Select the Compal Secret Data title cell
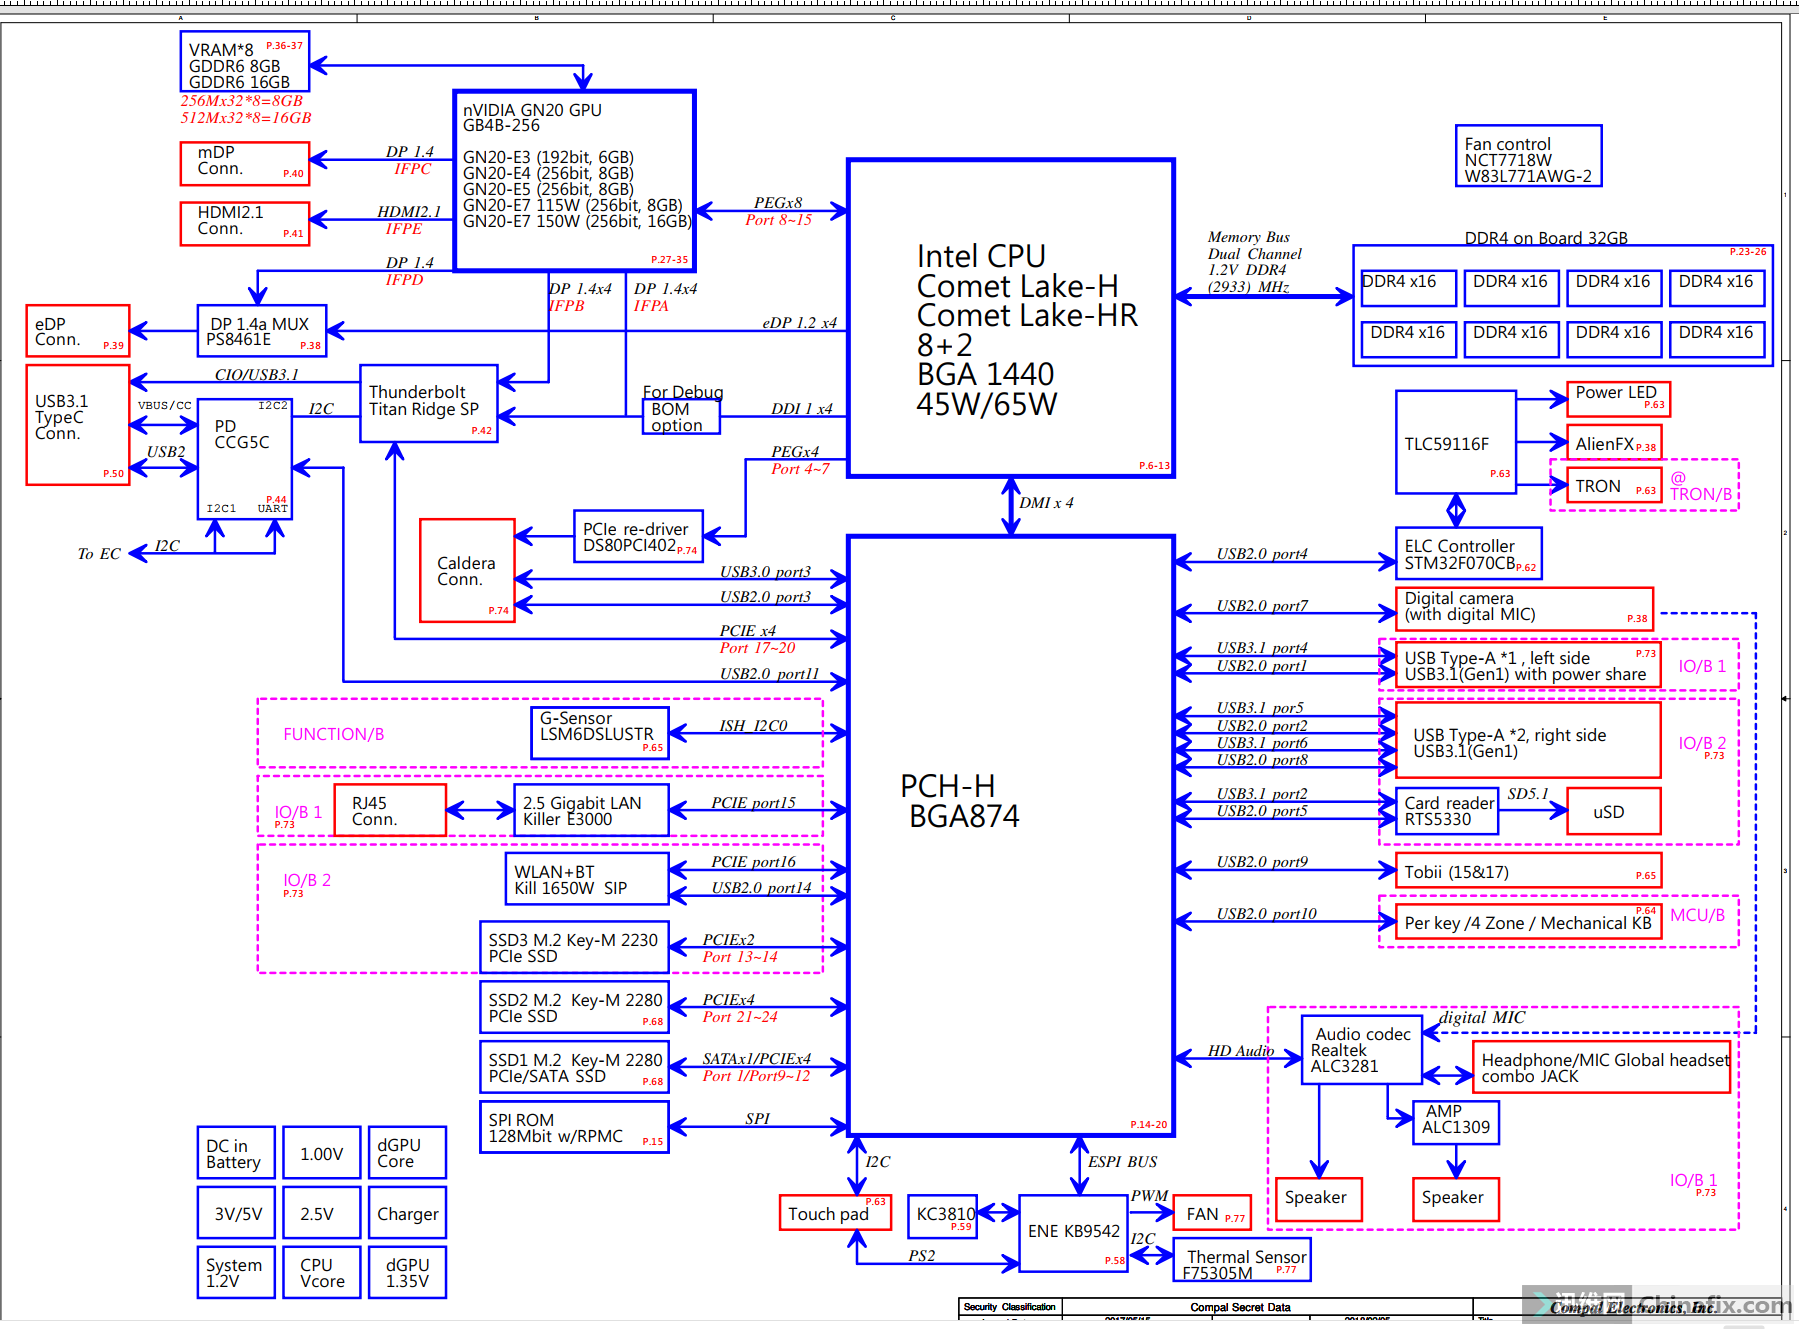1799x1329 pixels. pyautogui.click(x=1240, y=1307)
